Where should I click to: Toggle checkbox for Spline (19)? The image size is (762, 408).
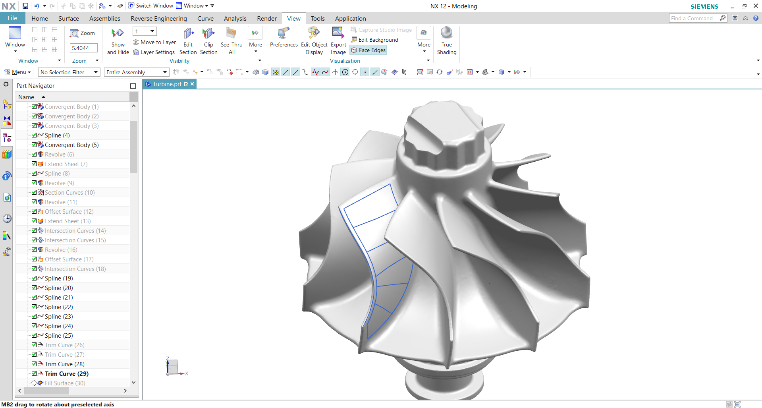35,278
